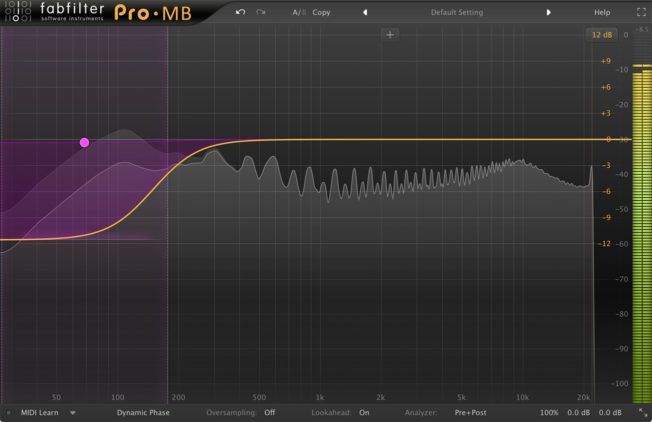Open the Default Setting preset menu

tap(457, 12)
